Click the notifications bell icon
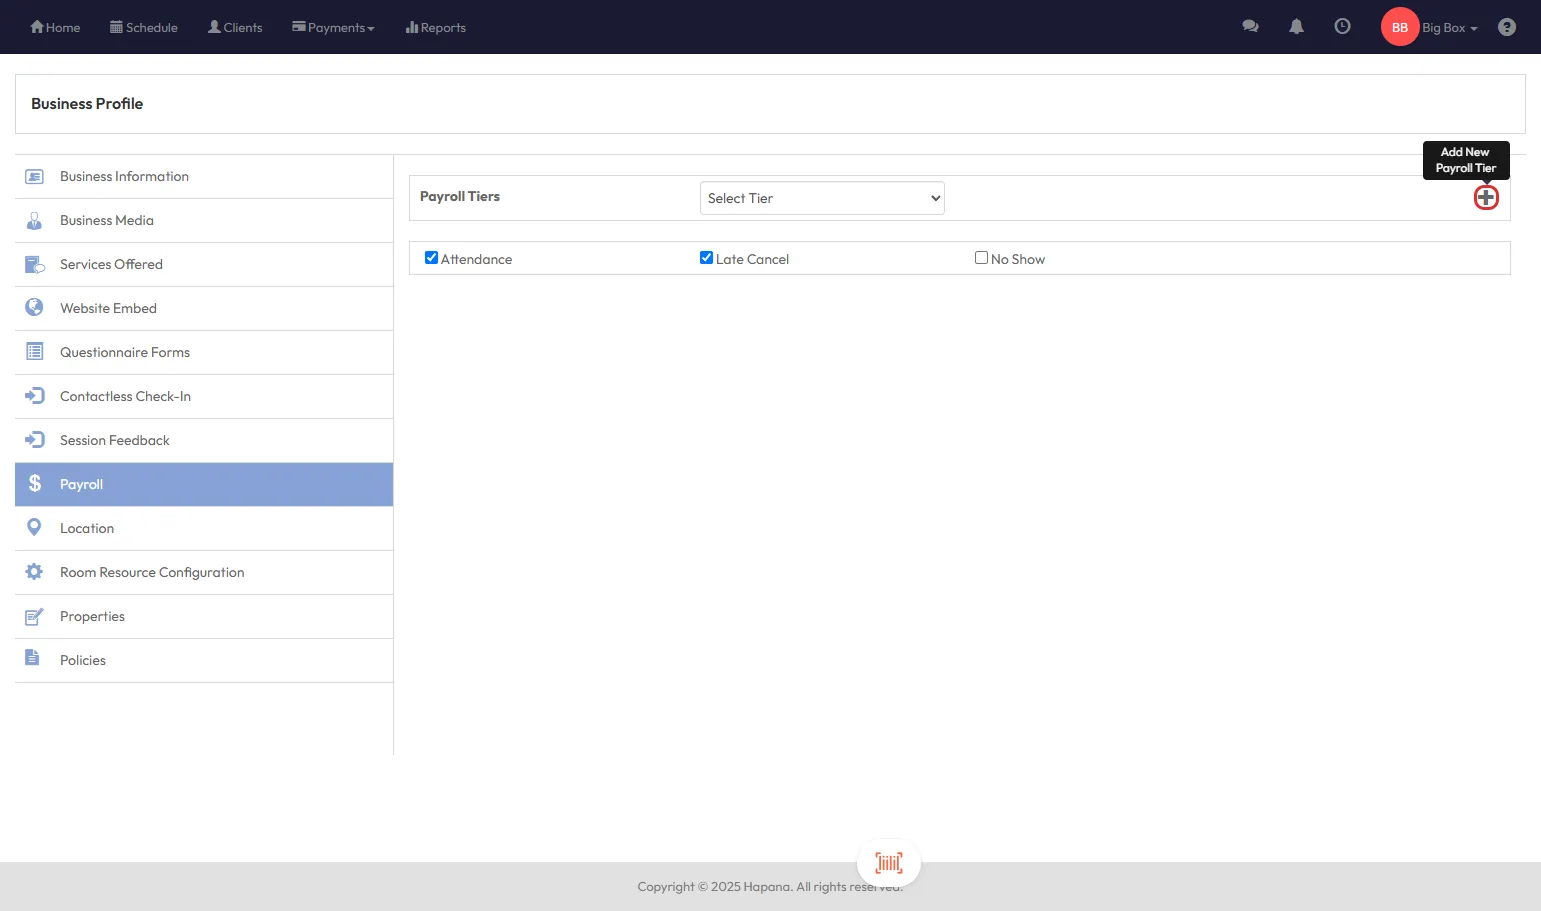This screenshot has height=911, width=1541. 1296,27
